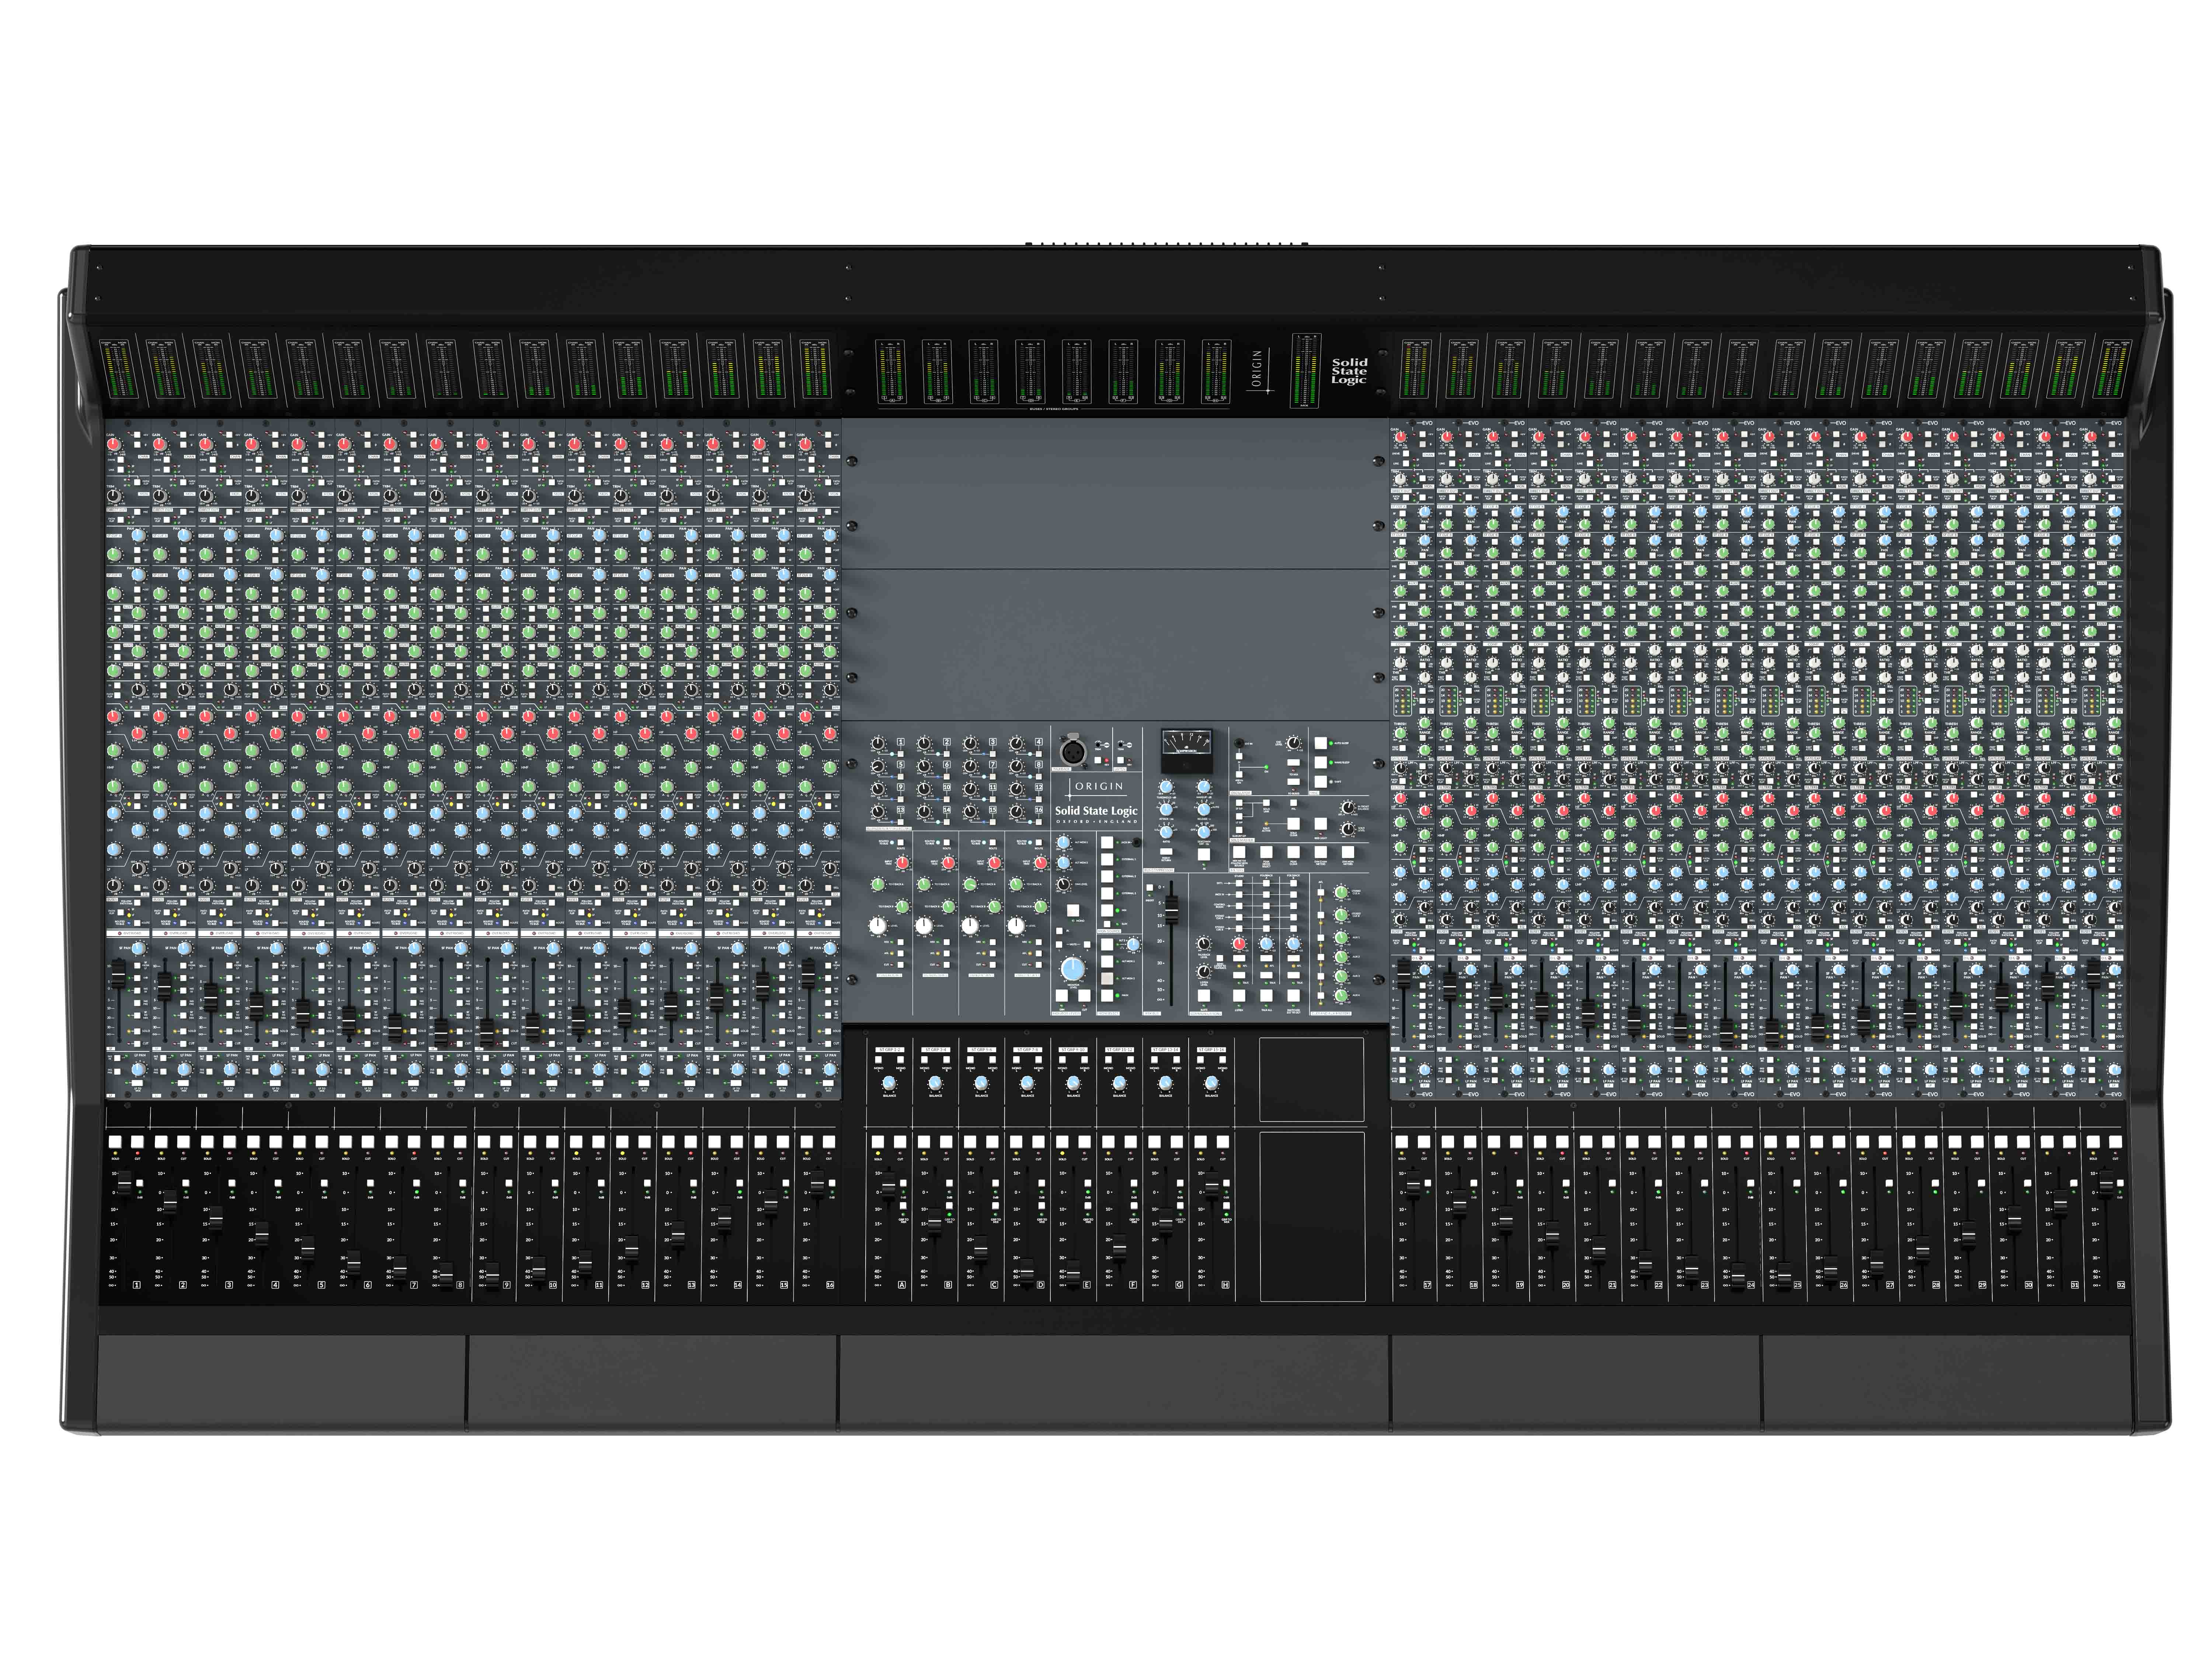Click the large blue Monitor Level knob
Image resolution: width=2212 pixels, height=1659 pixels.
pyautogui.click(x=1073, y=969)
